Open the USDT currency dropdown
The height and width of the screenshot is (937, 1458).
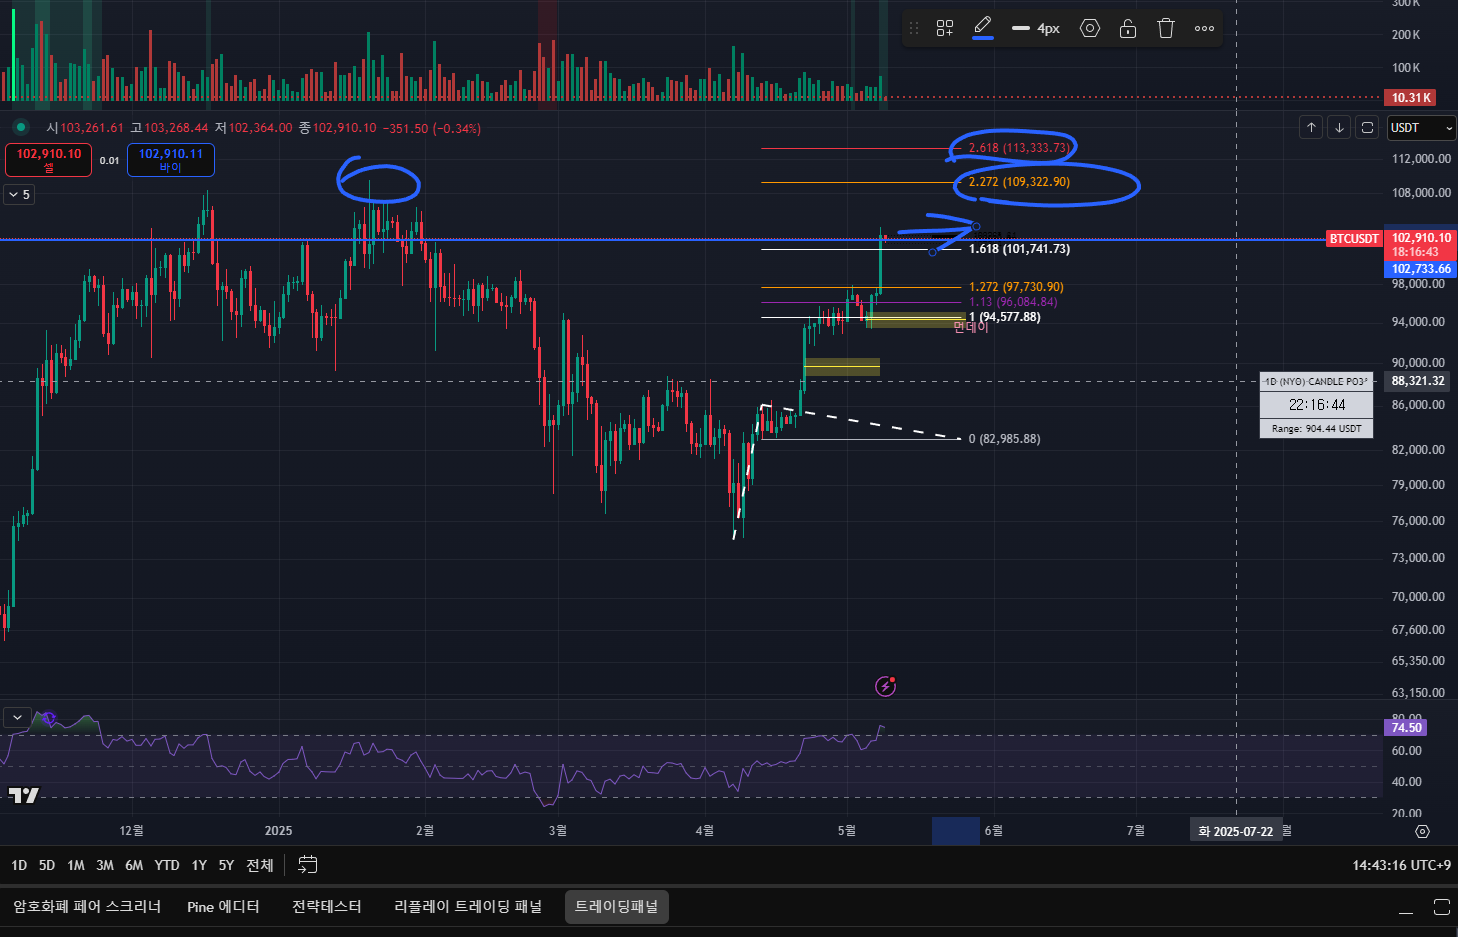click(x=1421, y=128)
